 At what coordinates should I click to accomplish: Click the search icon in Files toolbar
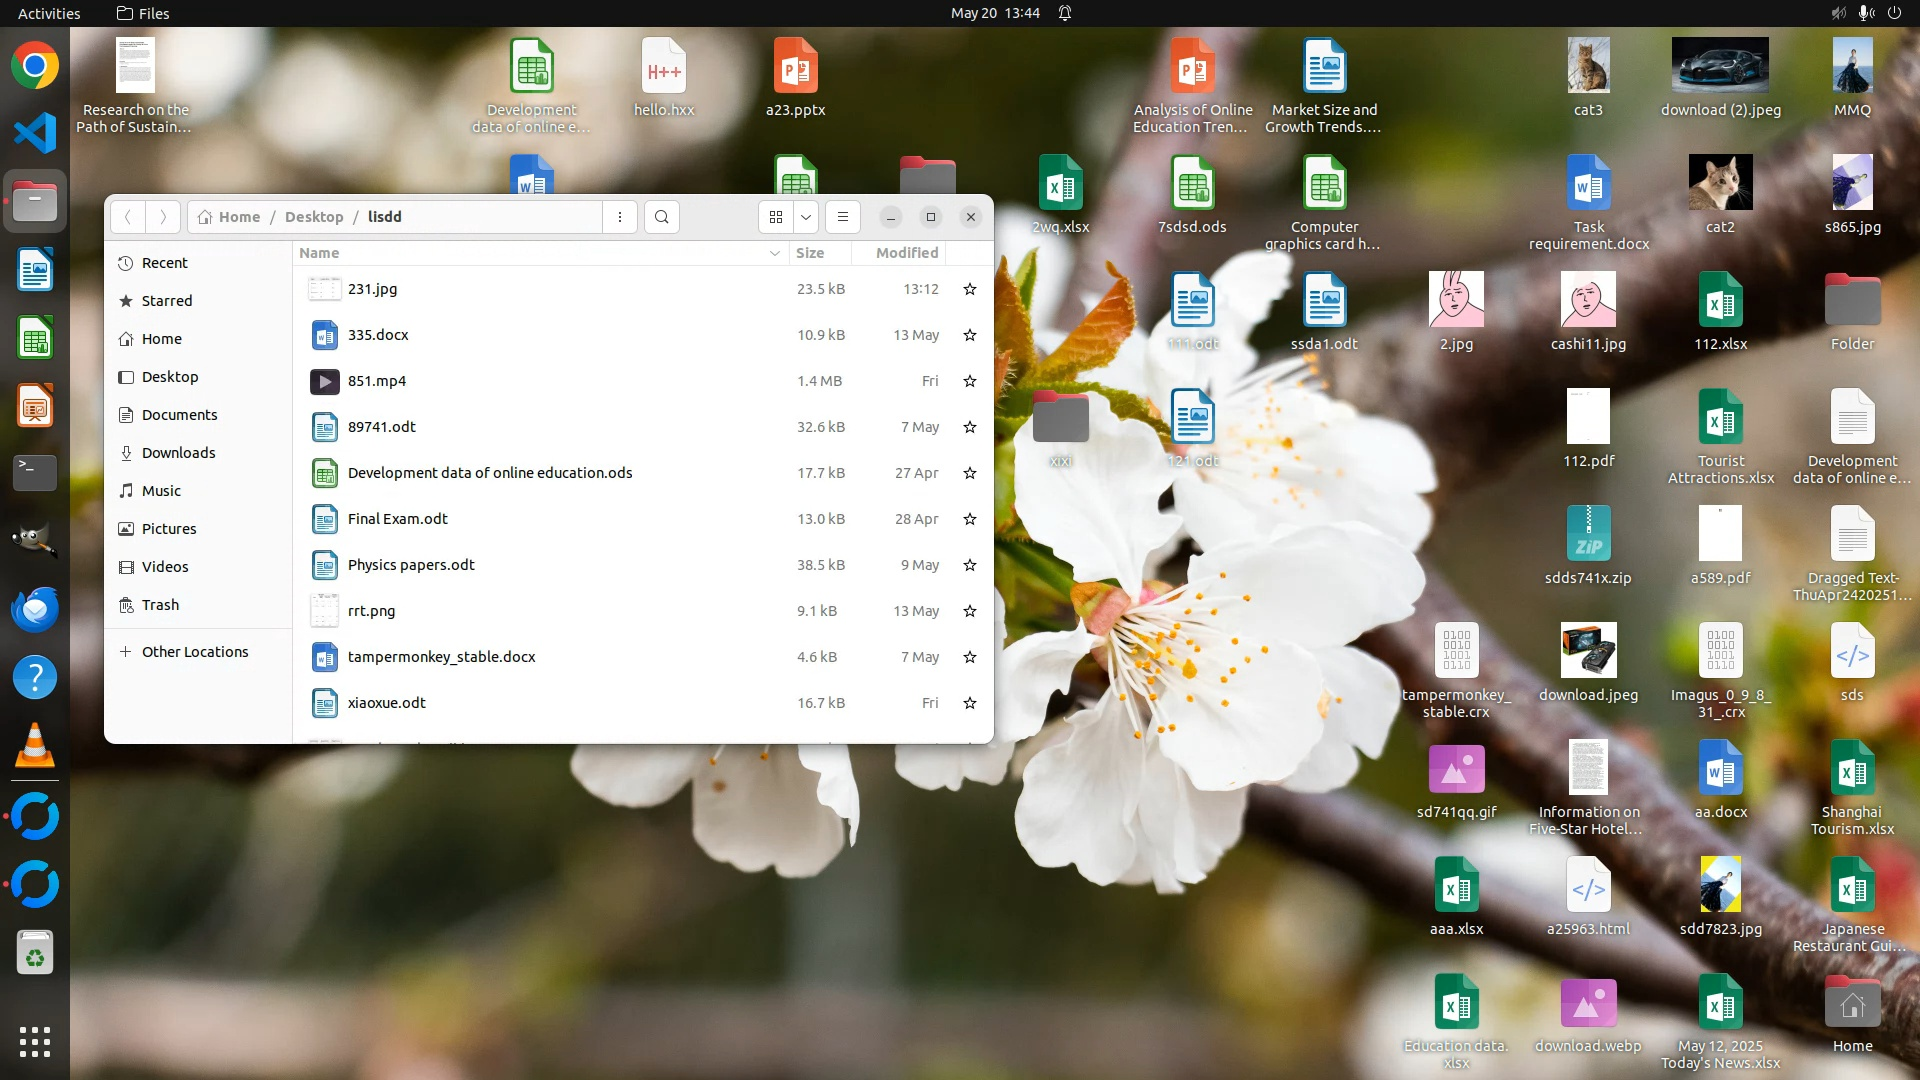pyautogui.click(x=661, y=217)
